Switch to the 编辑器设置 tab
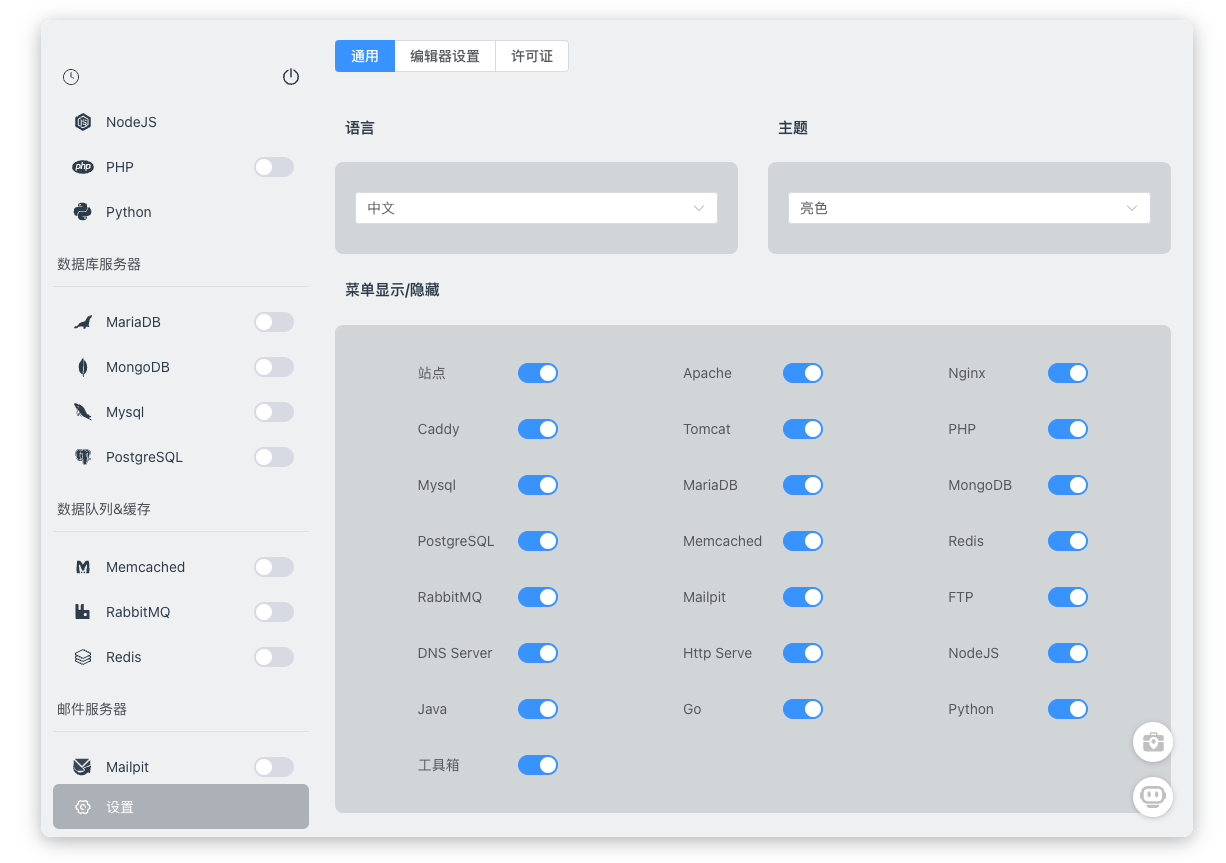The image size is (1226, 863). [445, 56]
